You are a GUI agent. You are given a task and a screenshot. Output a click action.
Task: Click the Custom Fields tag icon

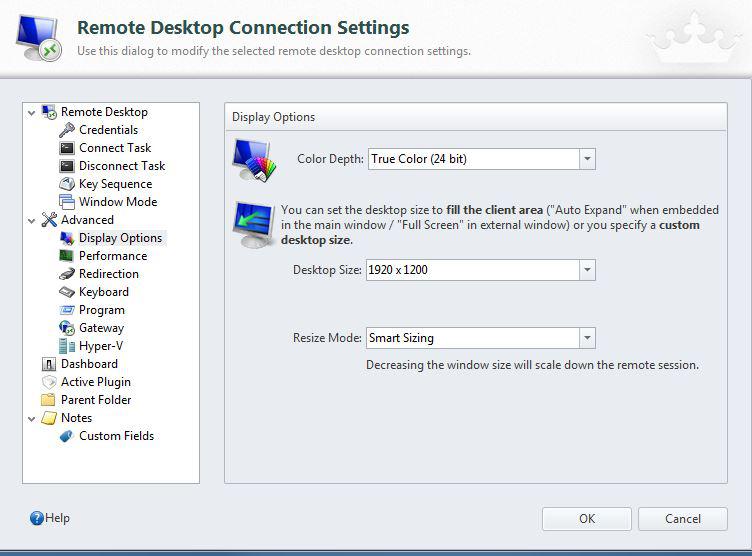(x=67, y=436)
